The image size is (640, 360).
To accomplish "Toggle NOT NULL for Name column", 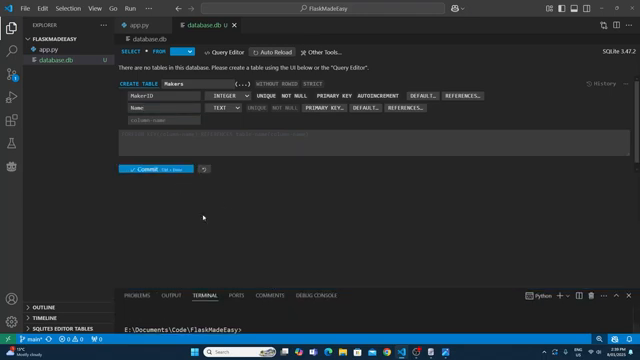I will 284,108.
